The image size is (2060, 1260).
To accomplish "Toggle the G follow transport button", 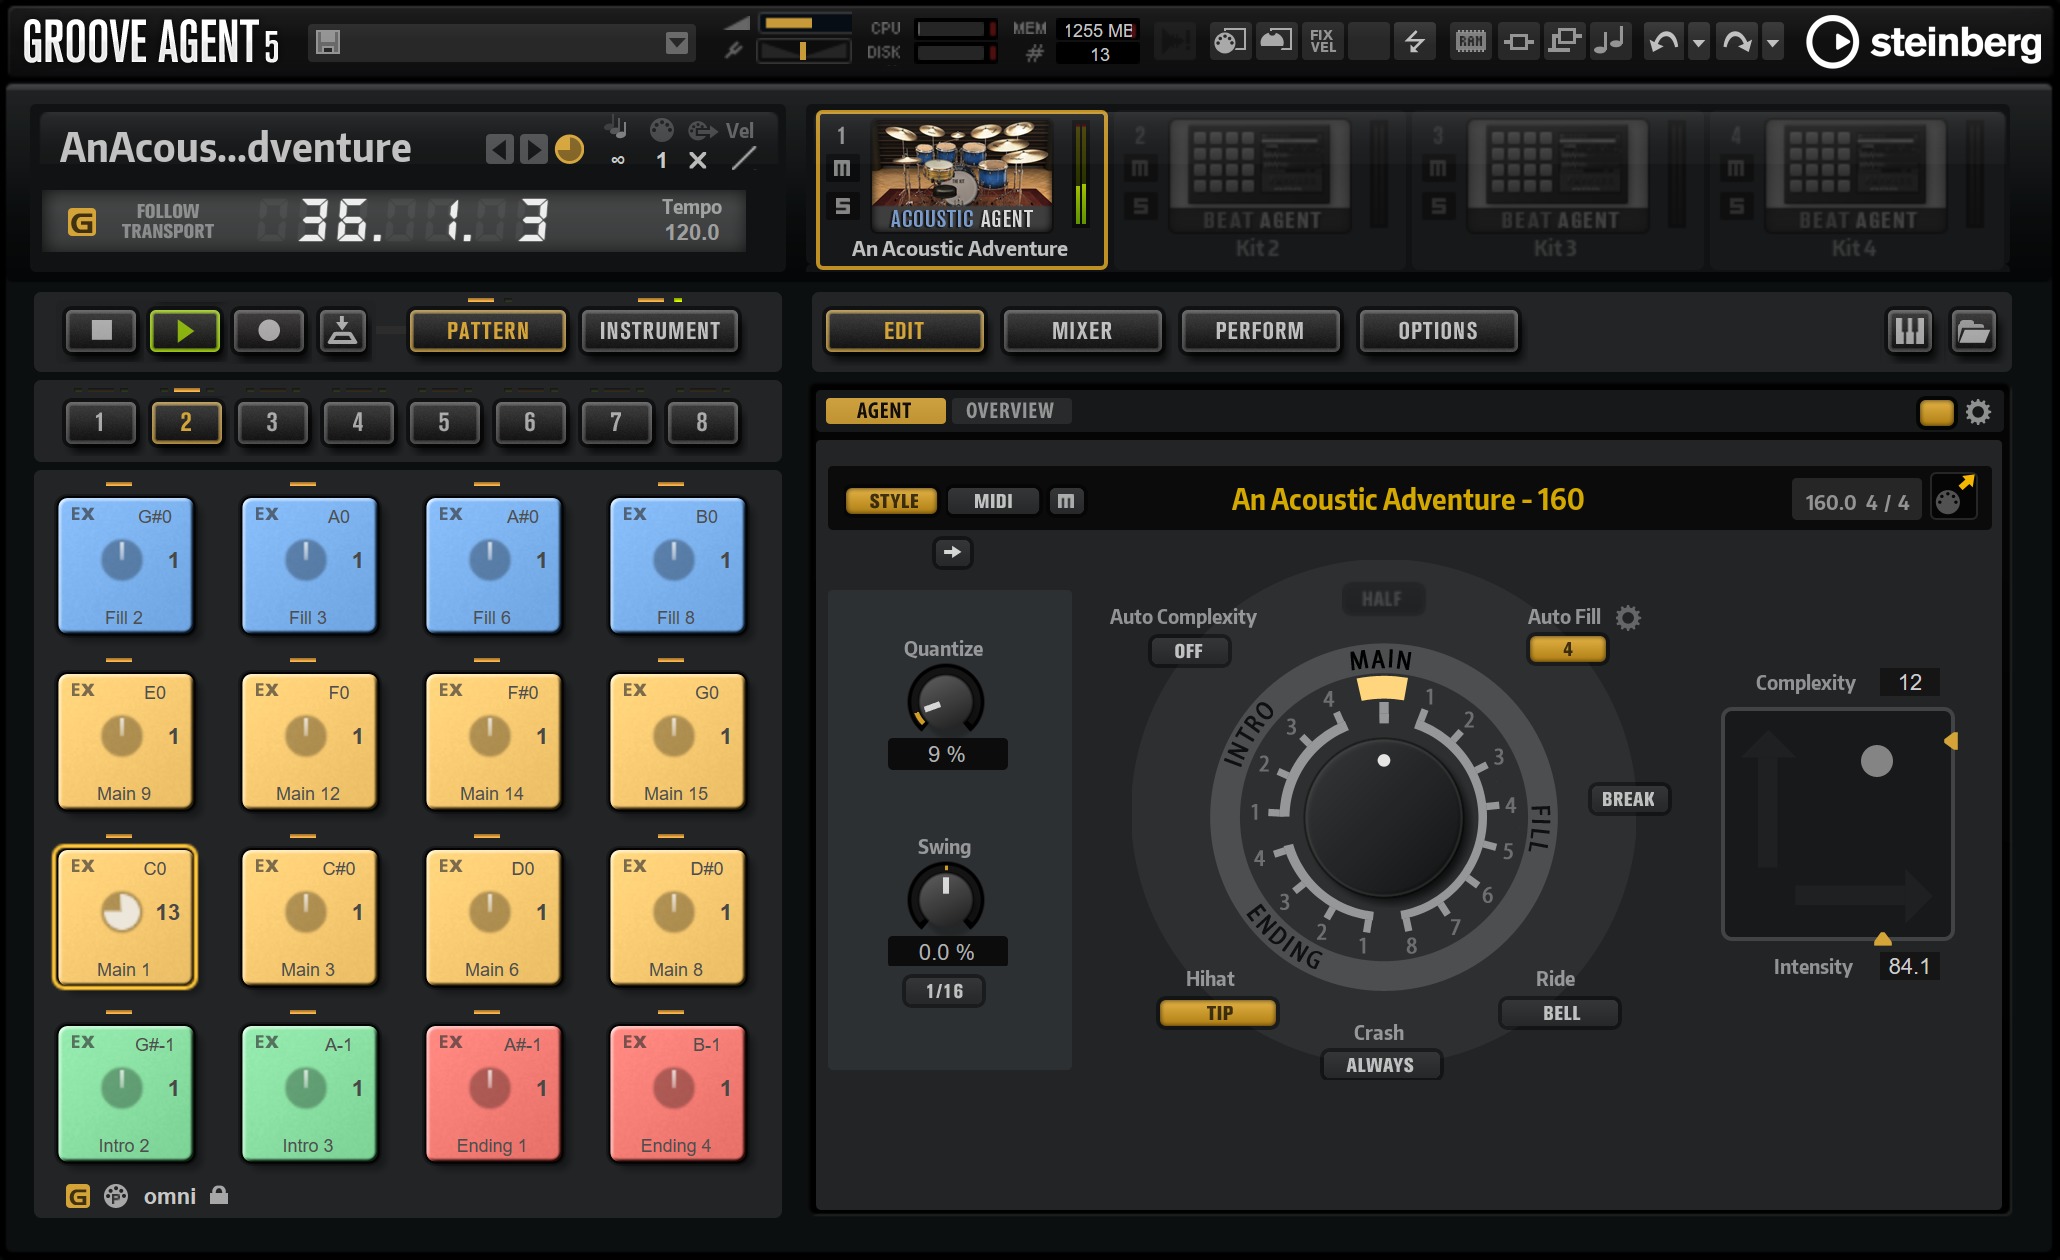I will click(x=82, y=222).
